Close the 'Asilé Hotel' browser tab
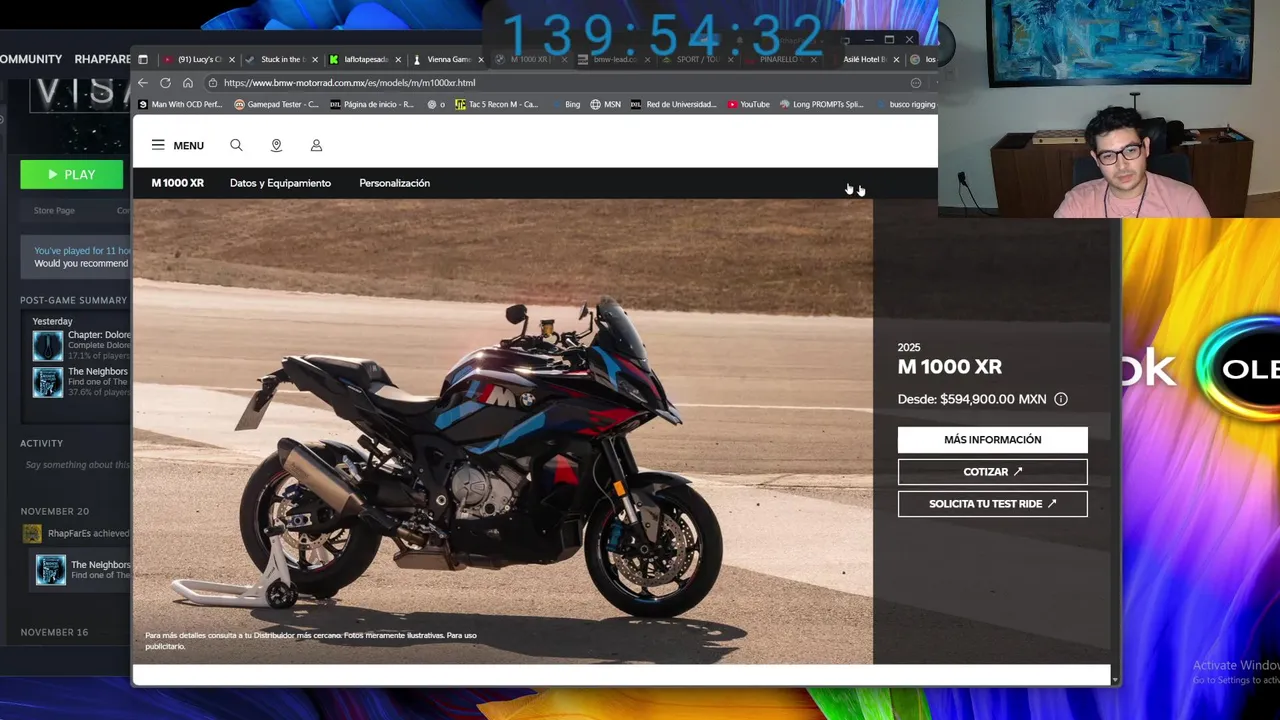Image resolution: width=1280 pixels, height=720 pixels. tap(896, 60)
